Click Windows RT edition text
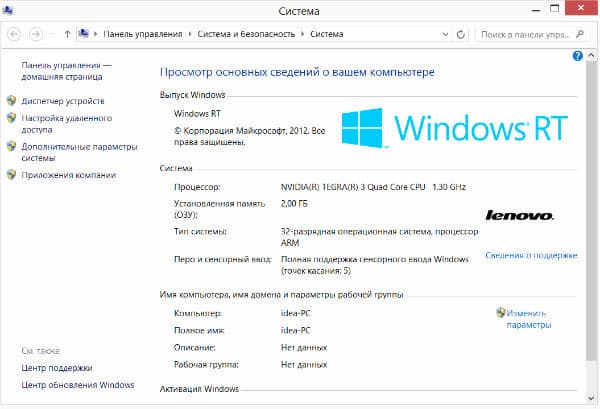This screenshot has height=409, width=600. coord(197,114)
